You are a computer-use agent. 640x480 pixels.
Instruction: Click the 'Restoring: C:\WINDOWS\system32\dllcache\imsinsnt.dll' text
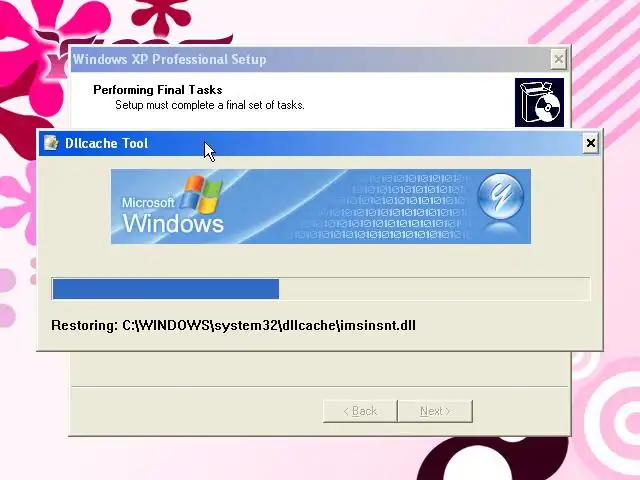pyautogui.click(x=233, y=325)
